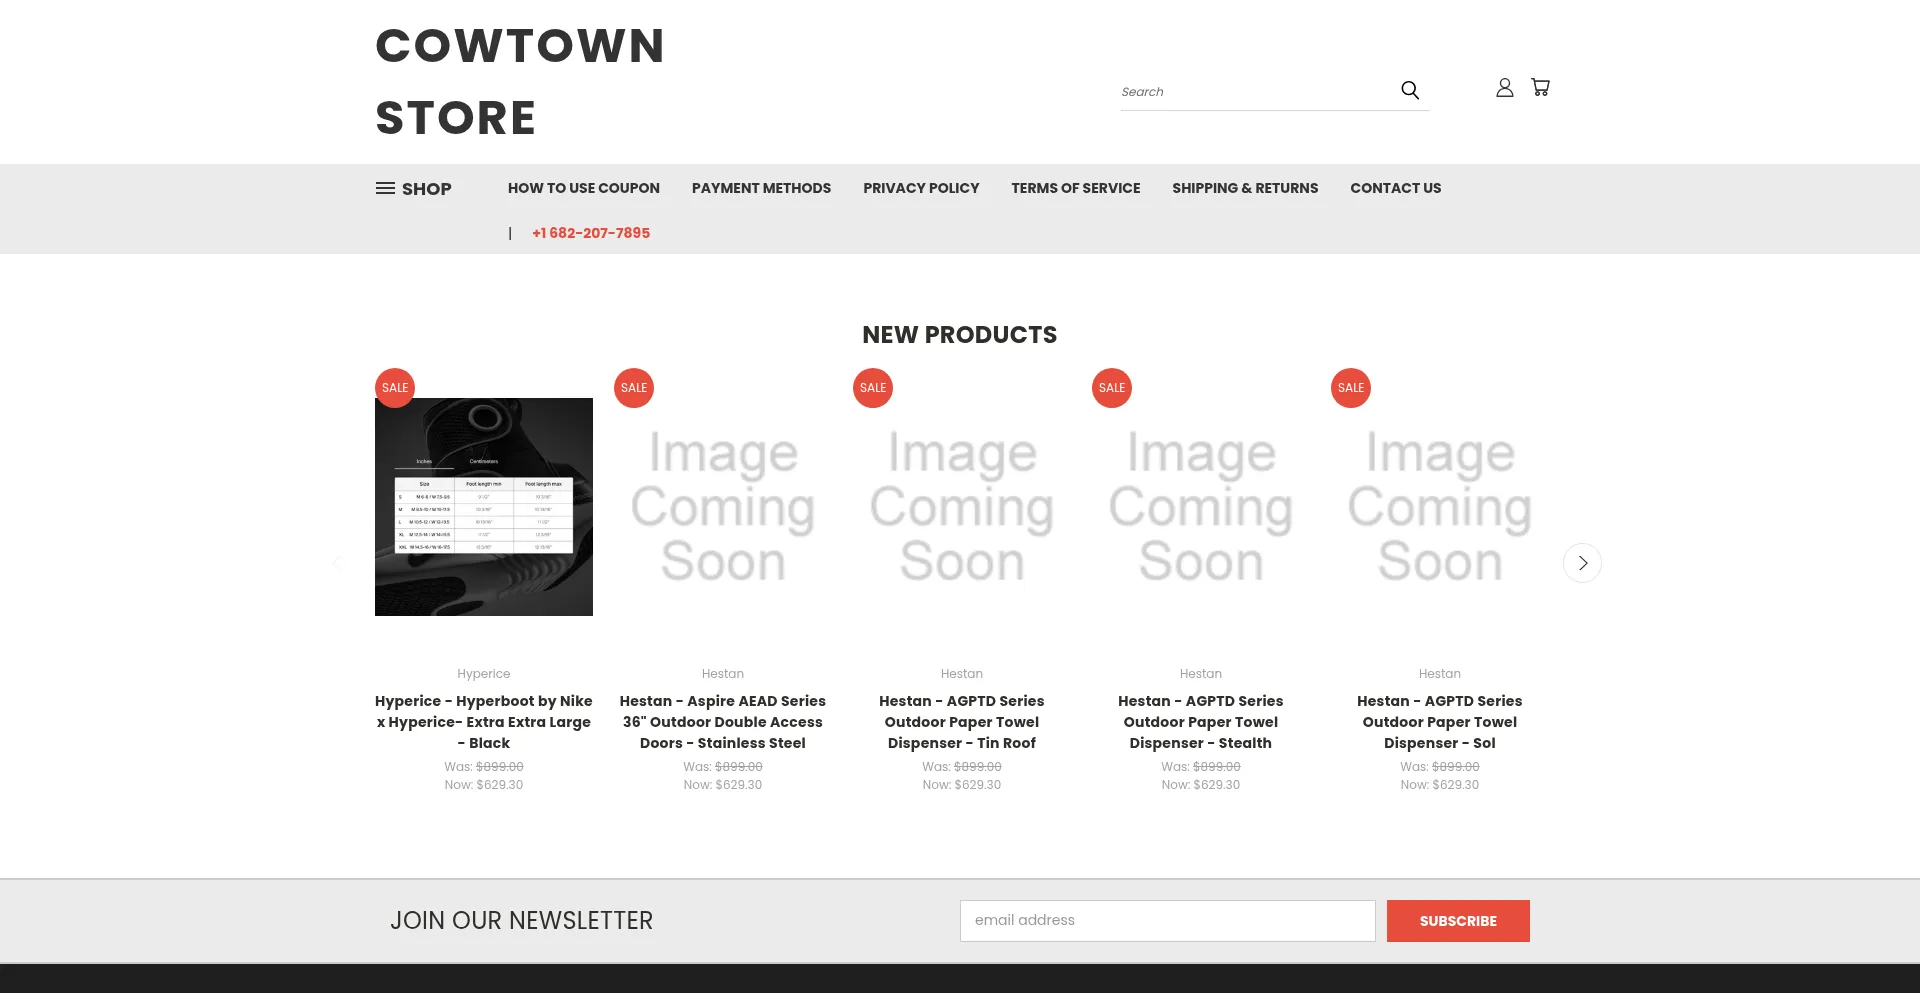Viewport: 1920px width, 993px height.
Task: Open the PAYMENT METHODS page
Action: [761, 188]
